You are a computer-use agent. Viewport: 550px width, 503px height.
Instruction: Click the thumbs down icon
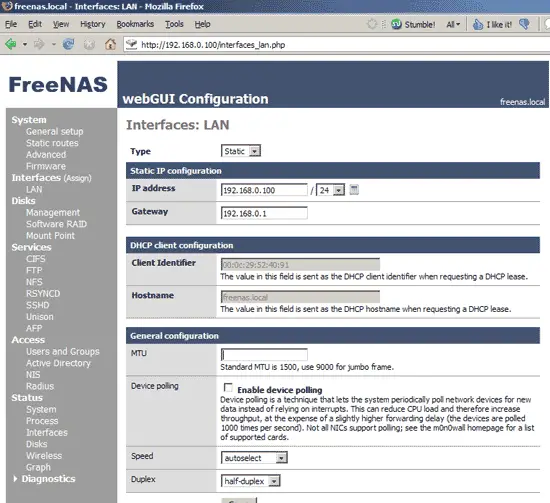(x=525, y=24)
